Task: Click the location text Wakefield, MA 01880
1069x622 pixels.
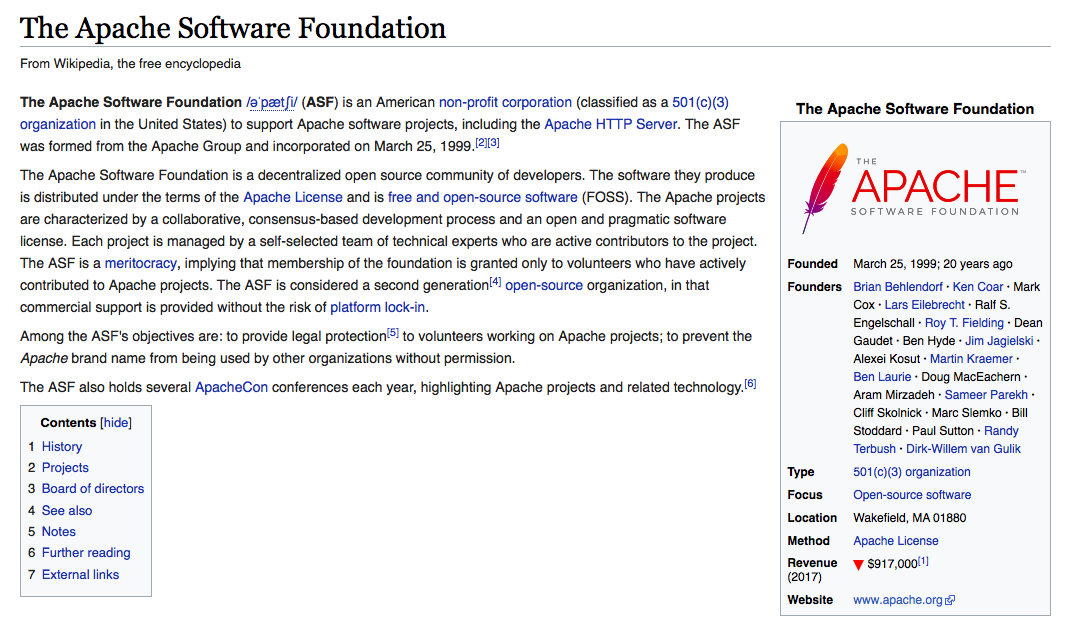Action: tap(909, 518)
